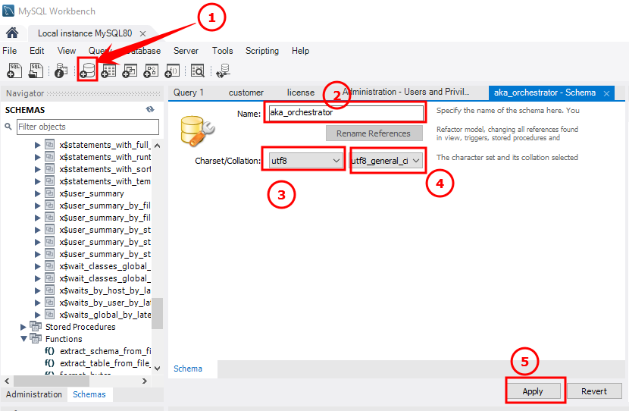Select x$waits_by_user_by_la tree item

pos(105,302)
